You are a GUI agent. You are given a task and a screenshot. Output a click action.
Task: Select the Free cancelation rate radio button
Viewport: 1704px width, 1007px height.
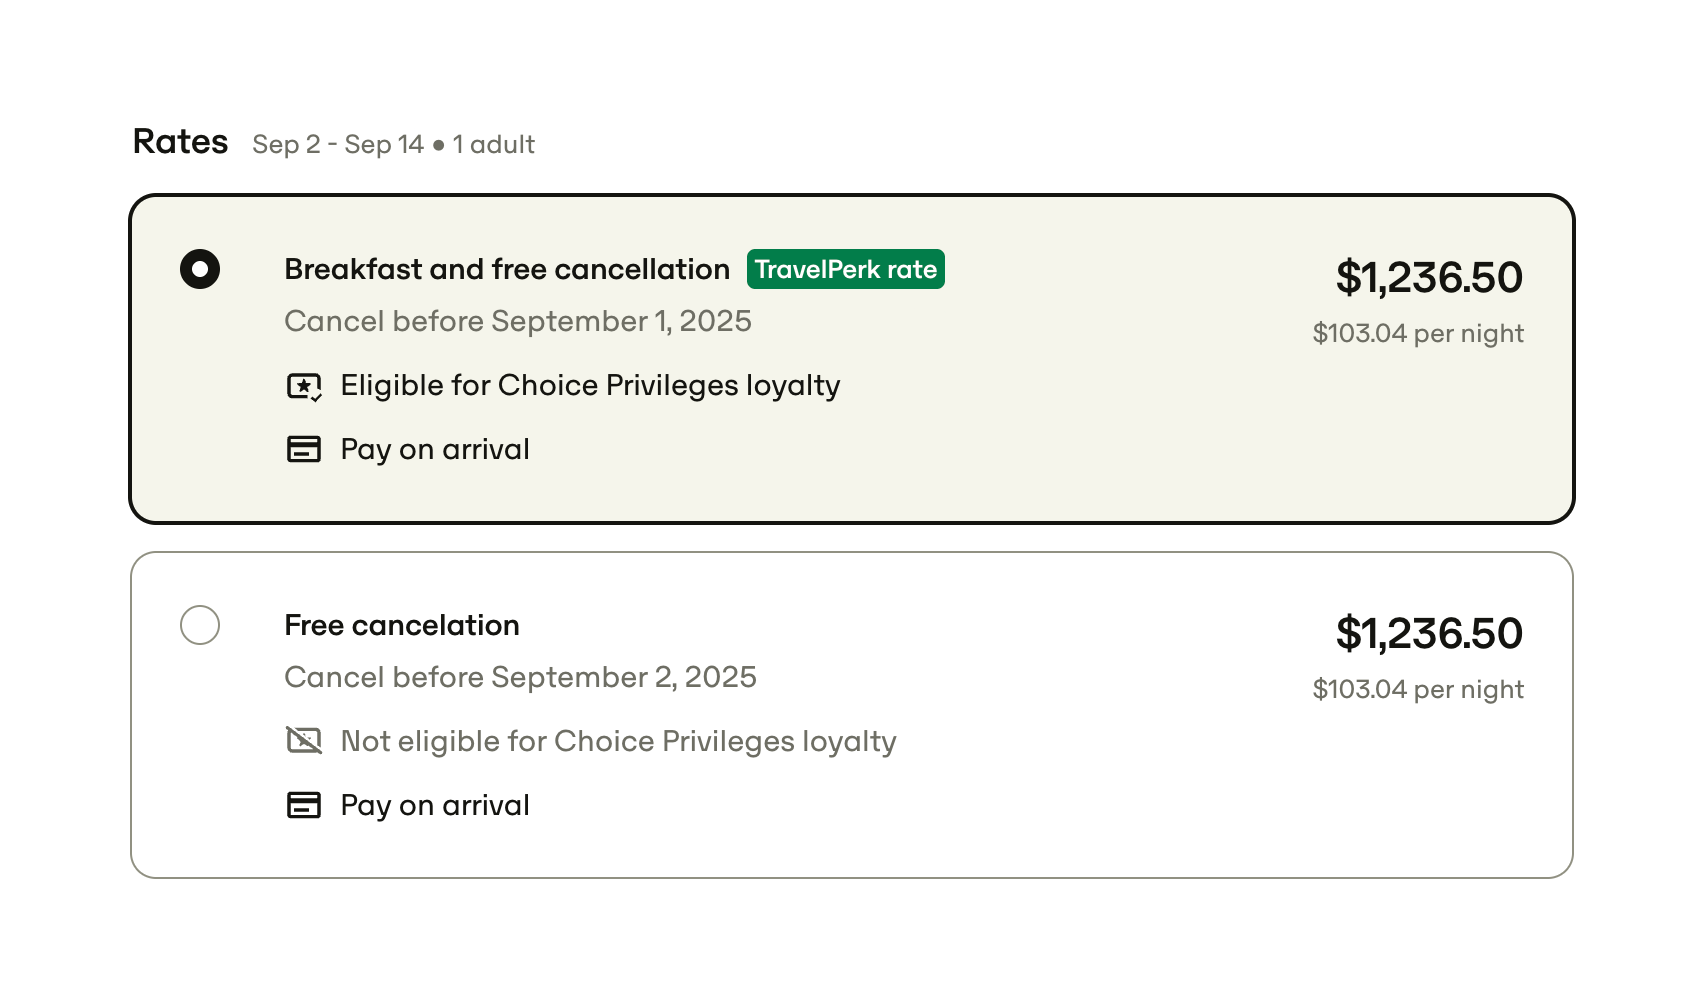[x=200, y=625]
